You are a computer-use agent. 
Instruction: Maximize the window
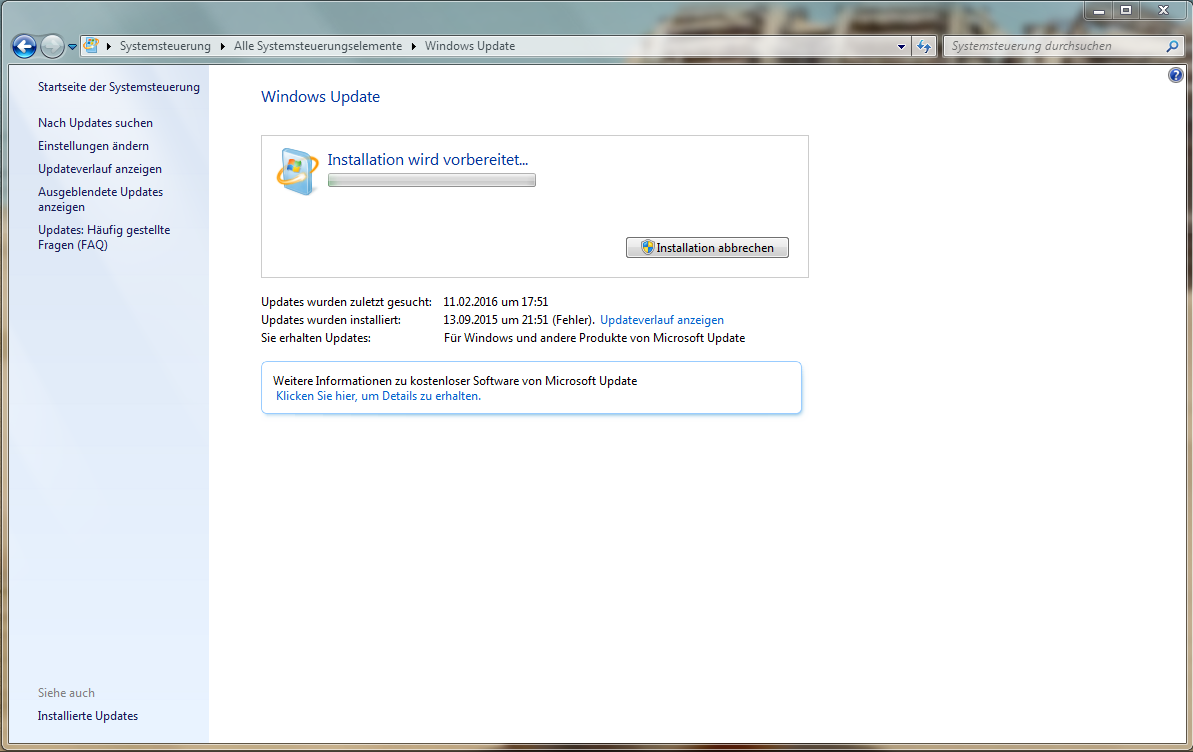[1126, 10]
